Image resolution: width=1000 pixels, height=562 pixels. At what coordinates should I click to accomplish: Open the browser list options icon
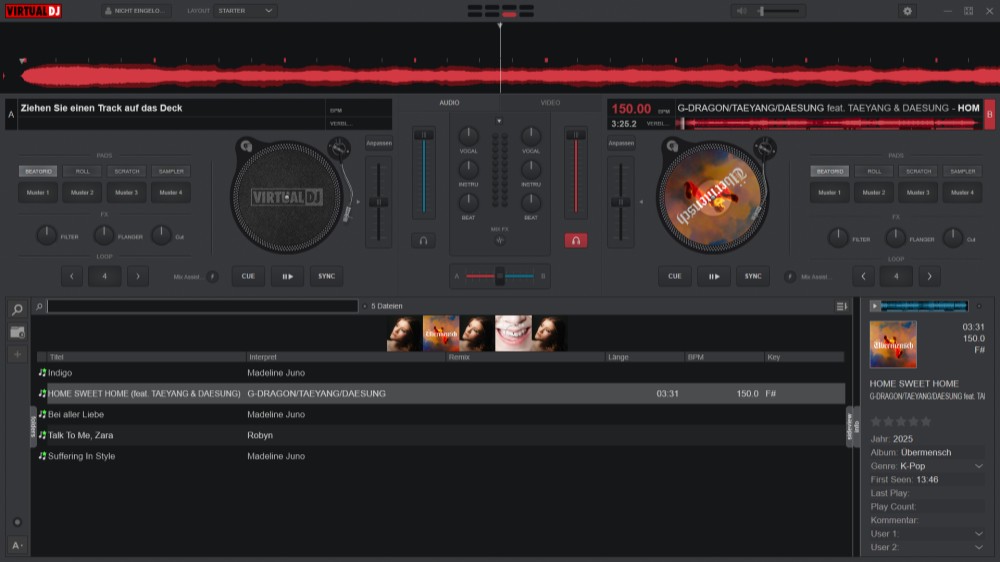pos(841,306)
